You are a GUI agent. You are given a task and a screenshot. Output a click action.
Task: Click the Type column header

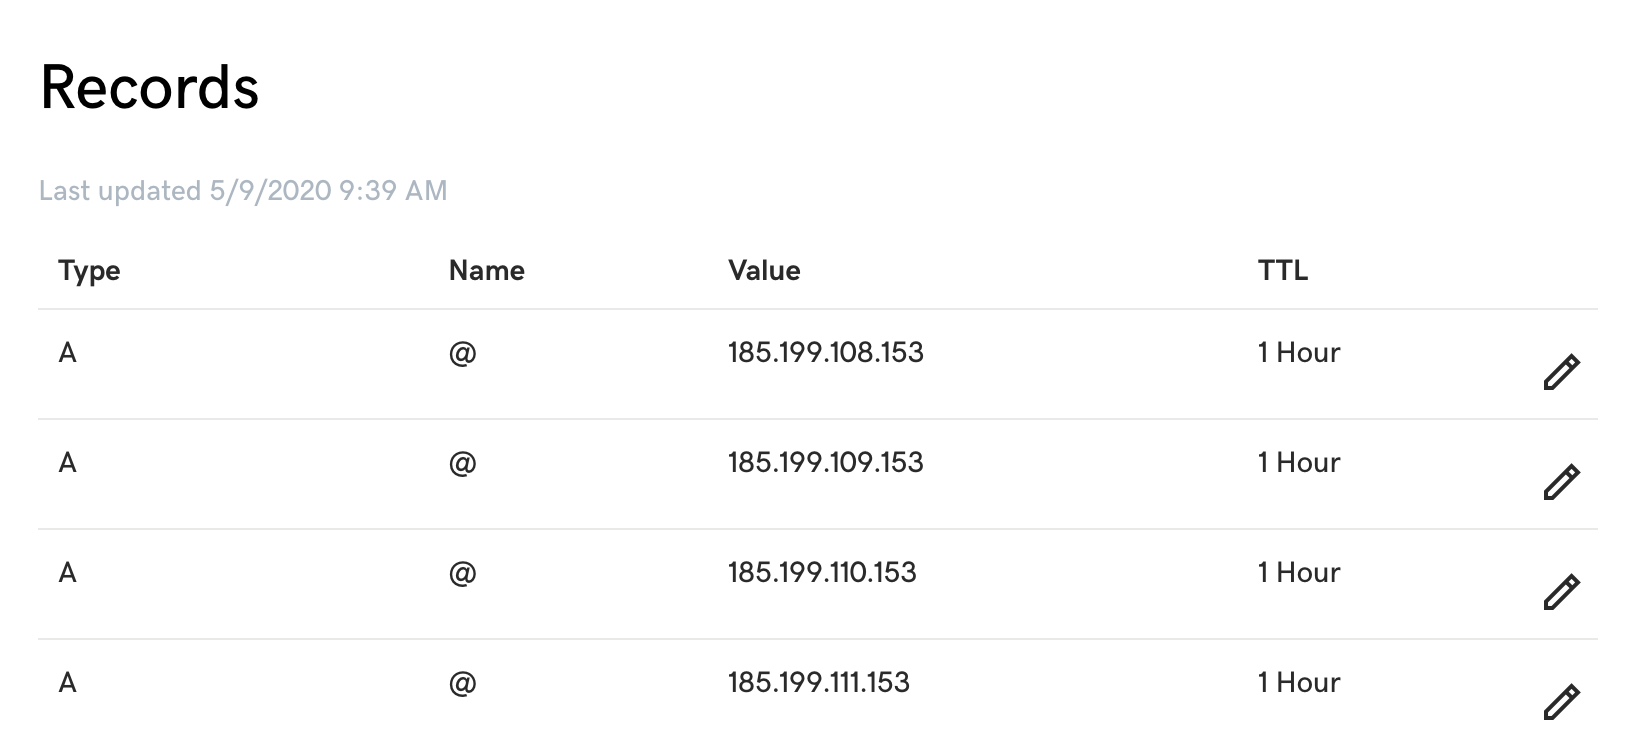coord(89,271)
